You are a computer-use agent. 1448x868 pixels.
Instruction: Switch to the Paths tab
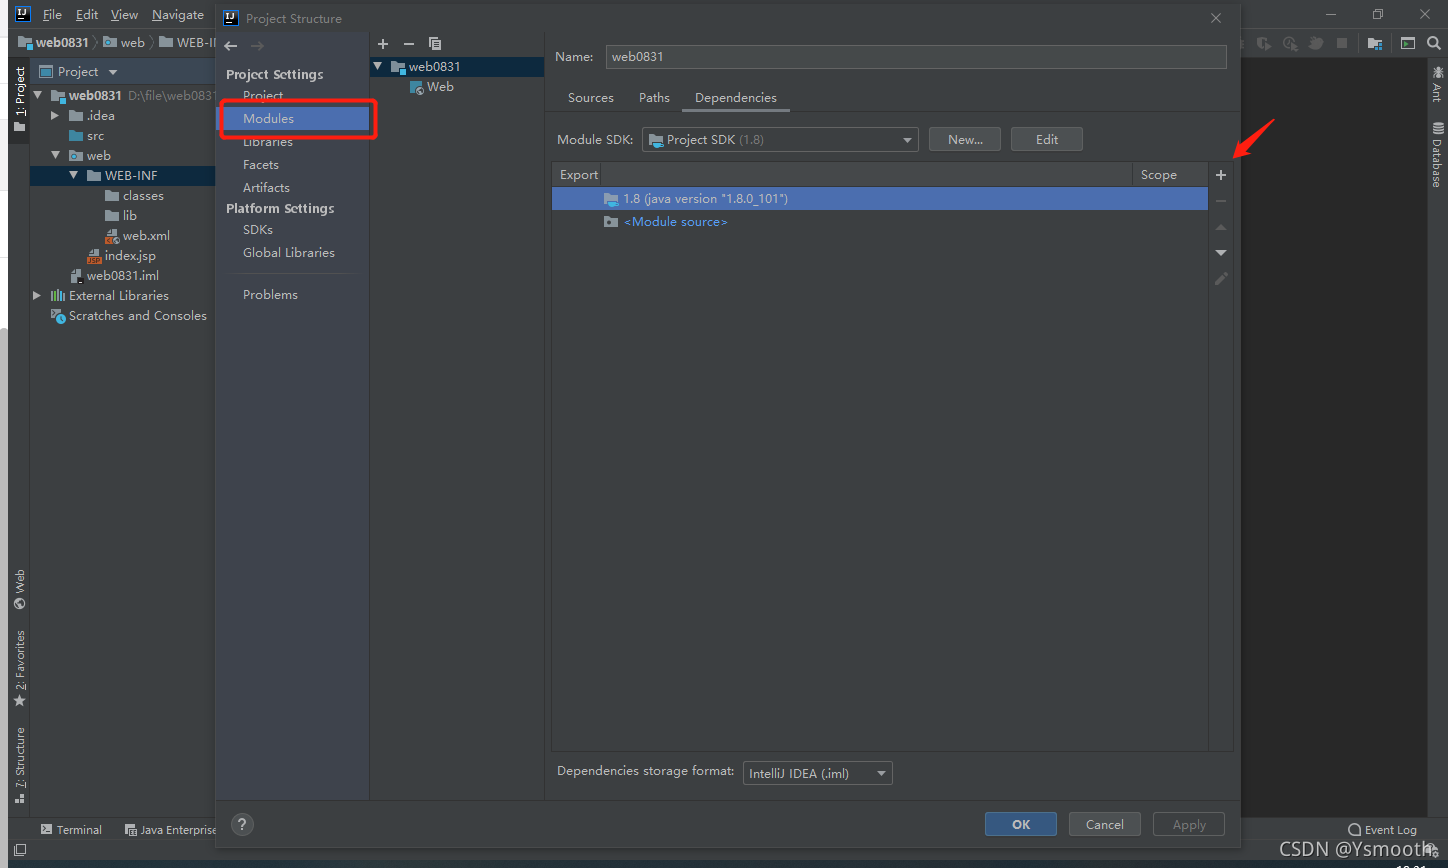[654, 98]
